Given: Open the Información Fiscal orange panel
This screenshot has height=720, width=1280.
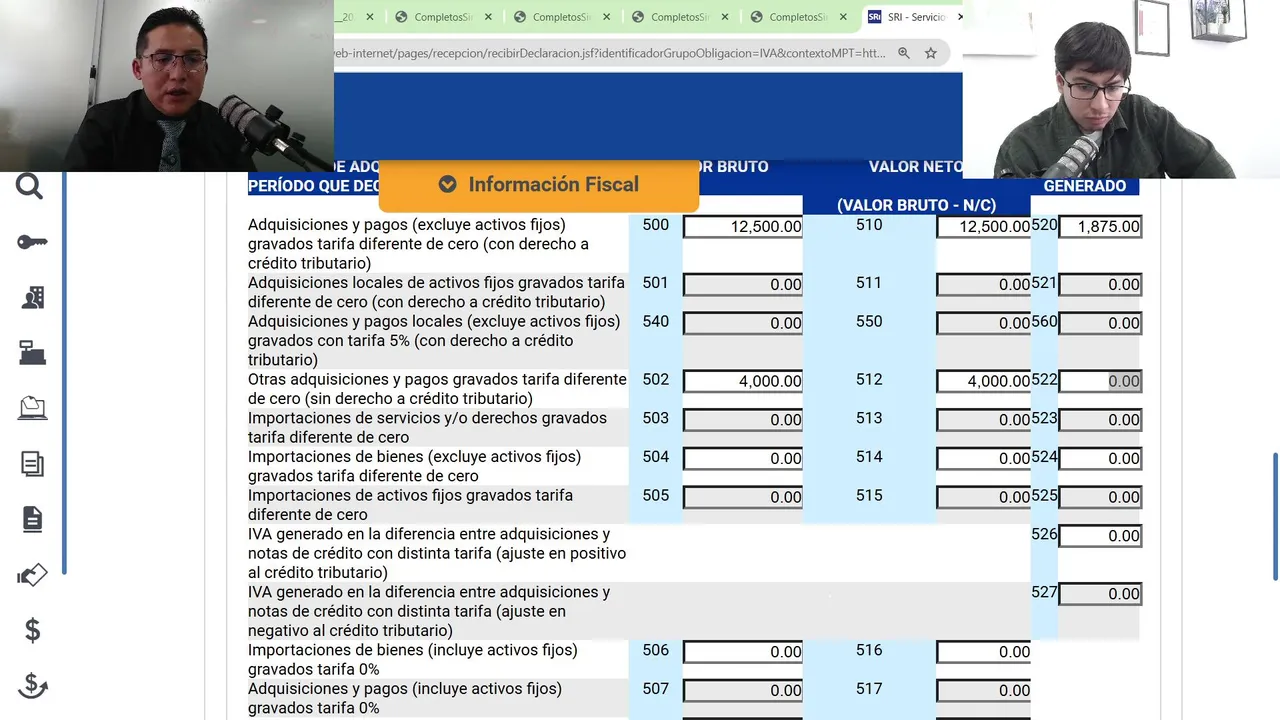Looking at the screenshot, I should (538, 185).
